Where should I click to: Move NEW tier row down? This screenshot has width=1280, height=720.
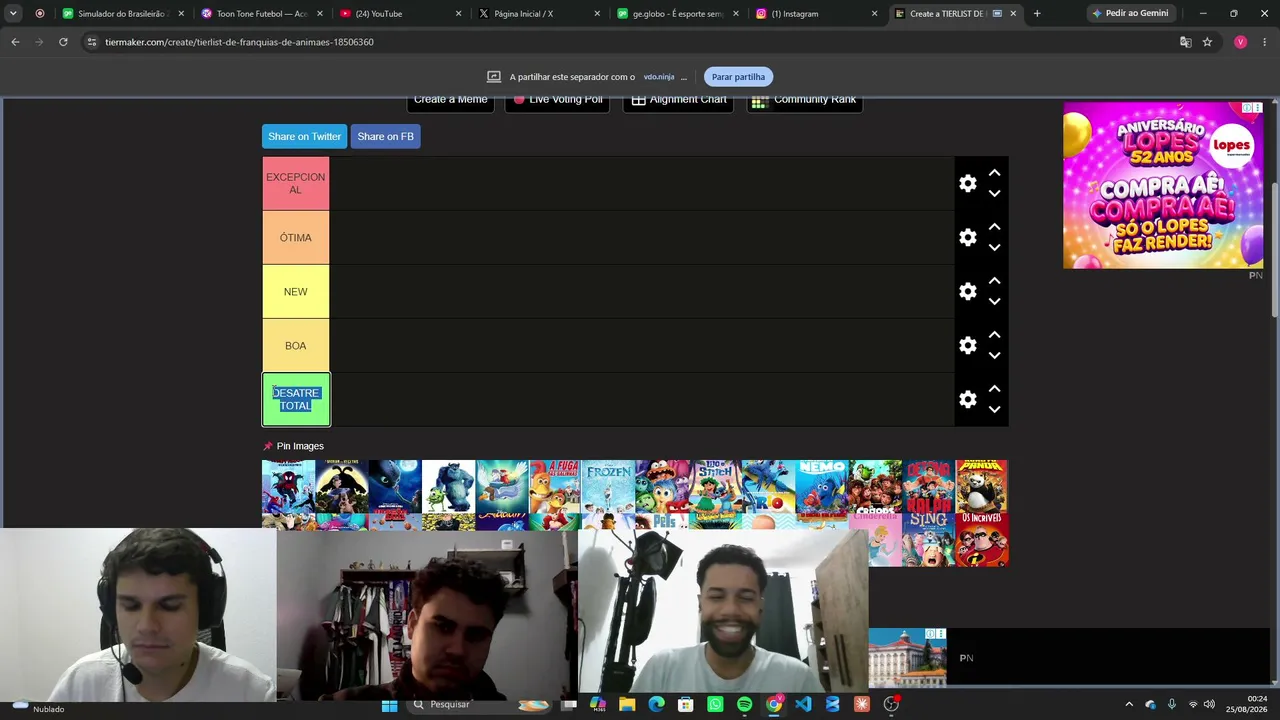[994, 302]
